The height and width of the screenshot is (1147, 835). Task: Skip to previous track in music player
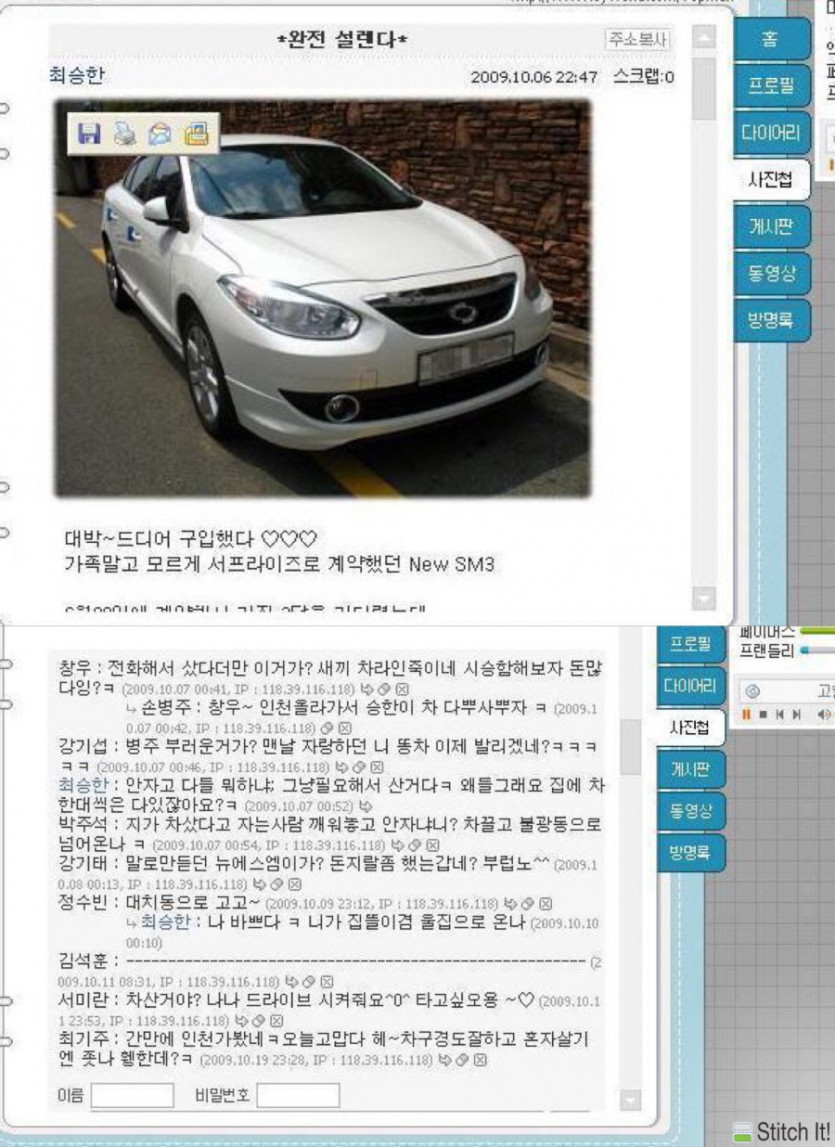click(781, 714)
